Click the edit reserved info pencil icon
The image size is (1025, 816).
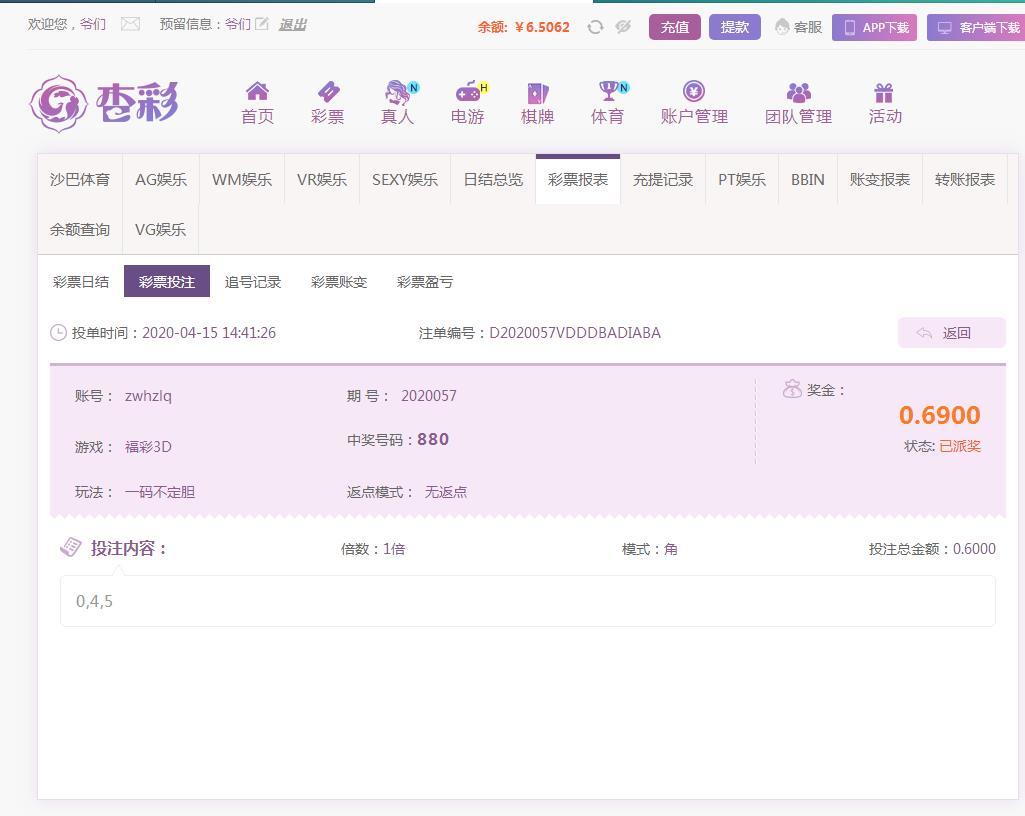262,24
